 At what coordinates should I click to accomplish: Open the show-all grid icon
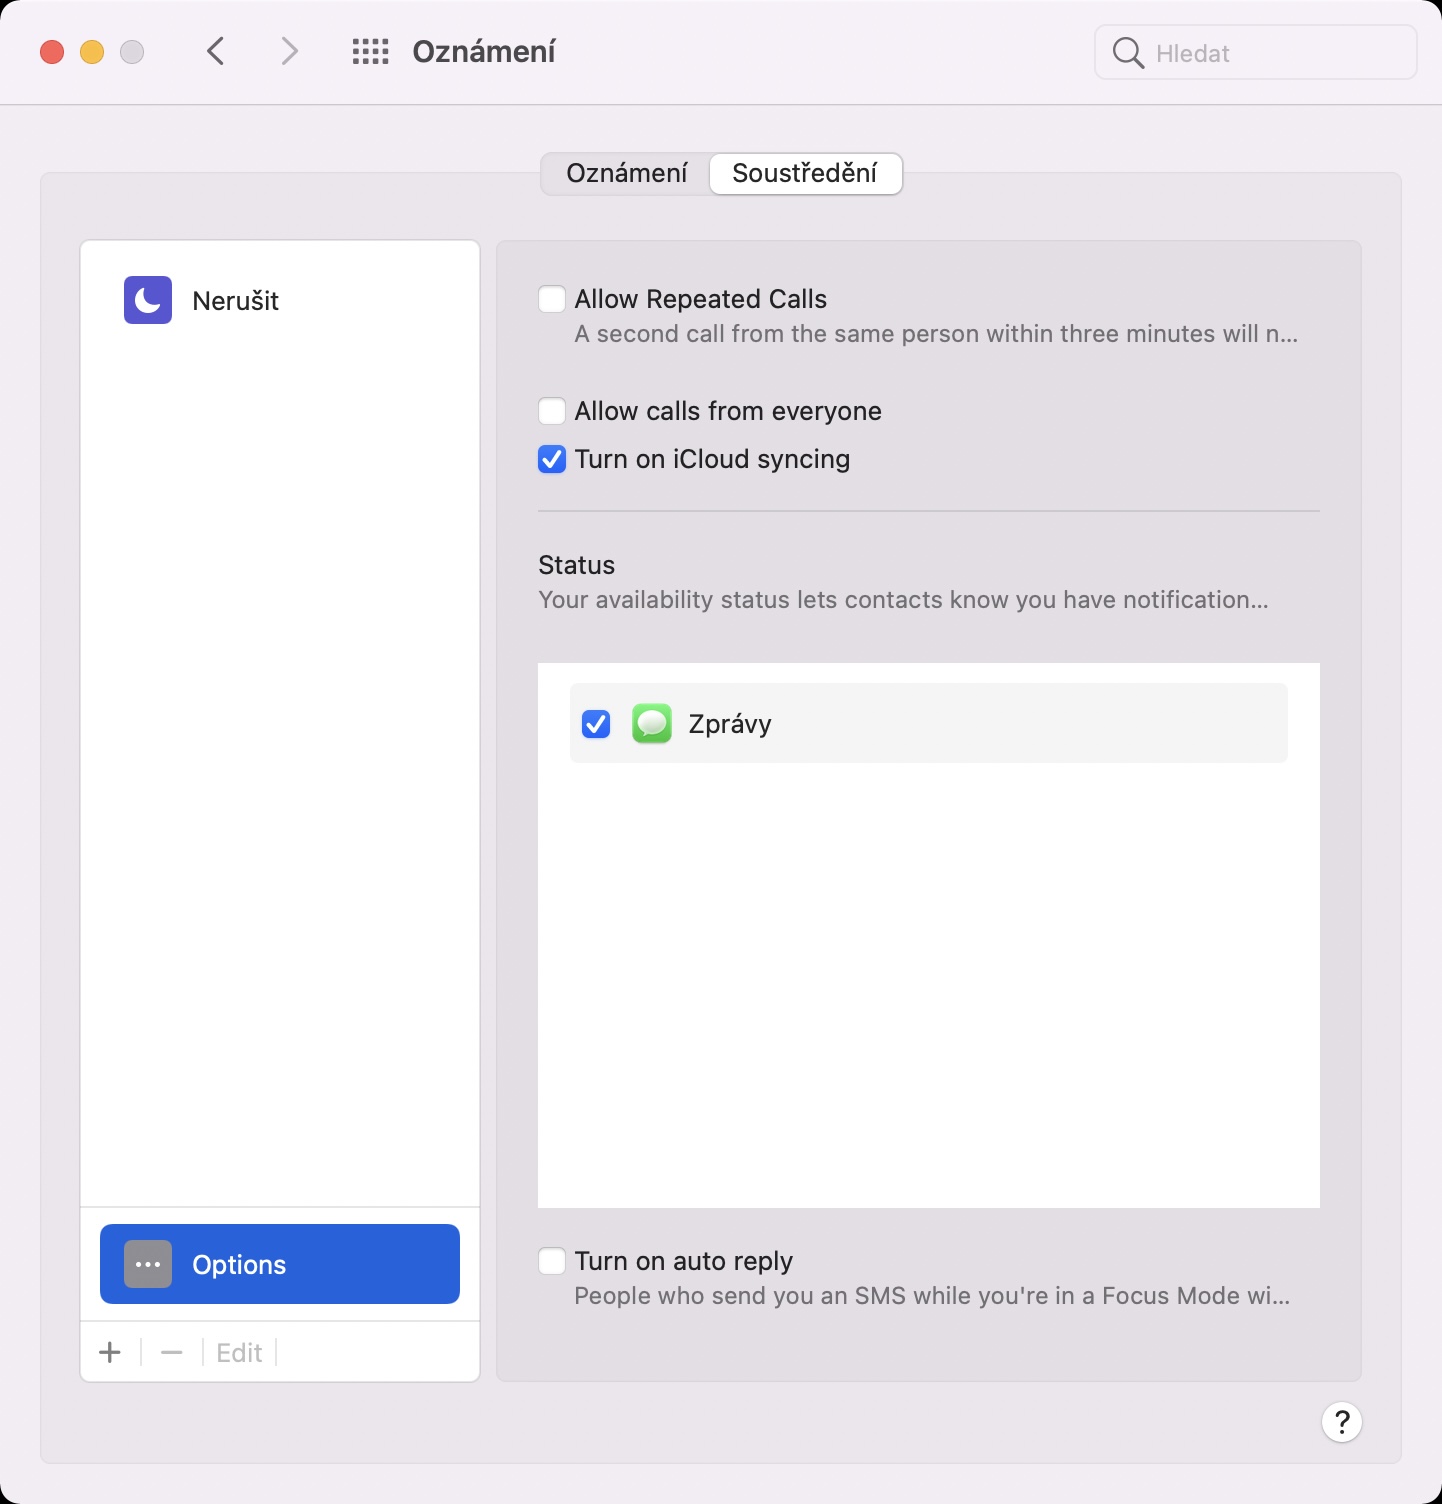click(370, 52)
